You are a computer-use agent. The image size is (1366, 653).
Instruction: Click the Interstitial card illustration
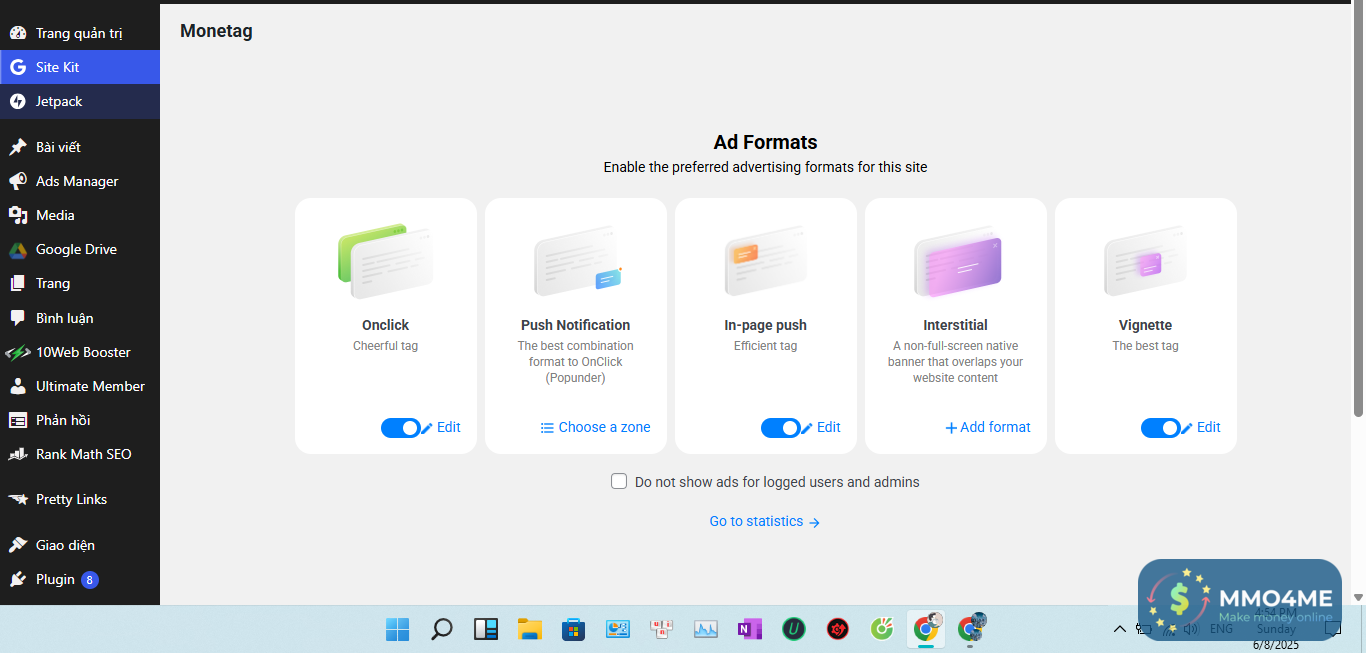pos(957,262)
